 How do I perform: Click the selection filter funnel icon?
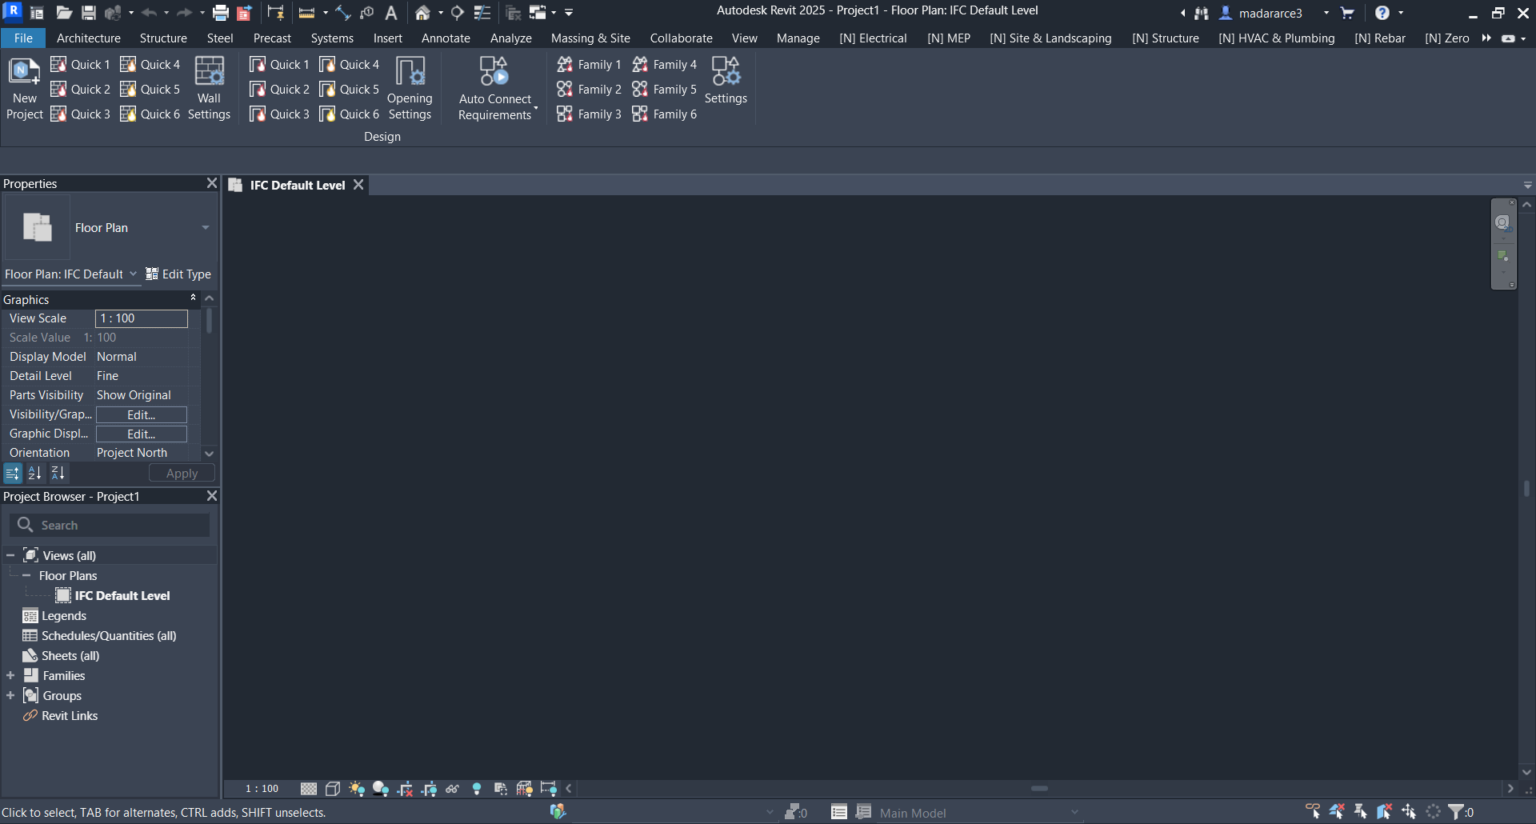1456,812
